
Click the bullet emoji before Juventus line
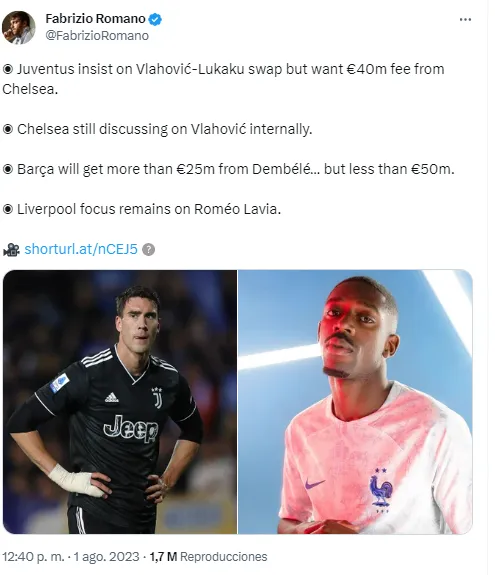pyautogui.click(x=8, y=69)
